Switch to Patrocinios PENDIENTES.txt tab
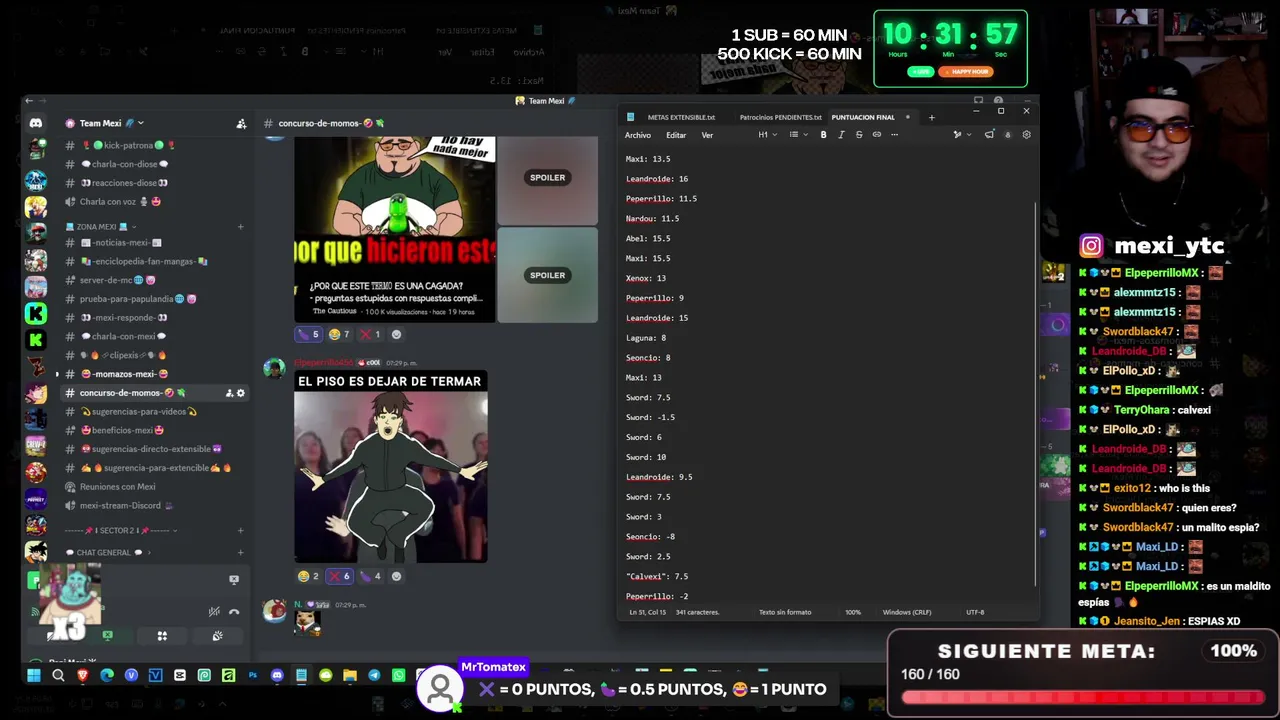Screen dimensions: 1280x720 [x=780, y=117]
